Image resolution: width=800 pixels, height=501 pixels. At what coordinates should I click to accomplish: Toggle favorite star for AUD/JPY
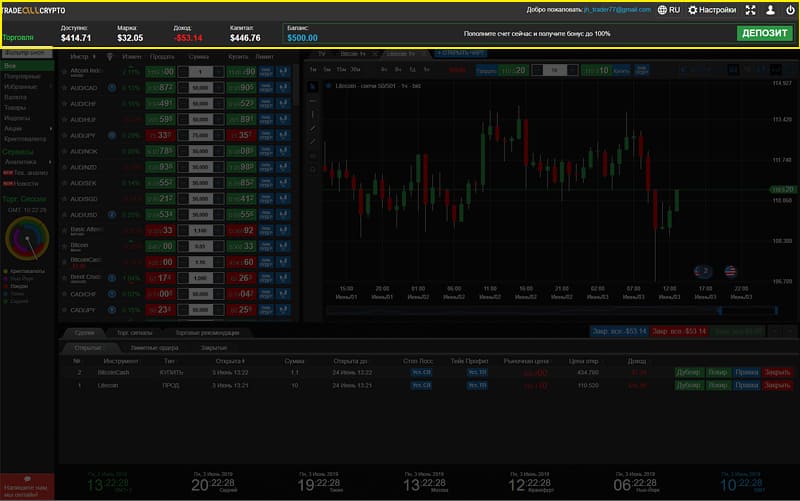click(x=64, y=135)
